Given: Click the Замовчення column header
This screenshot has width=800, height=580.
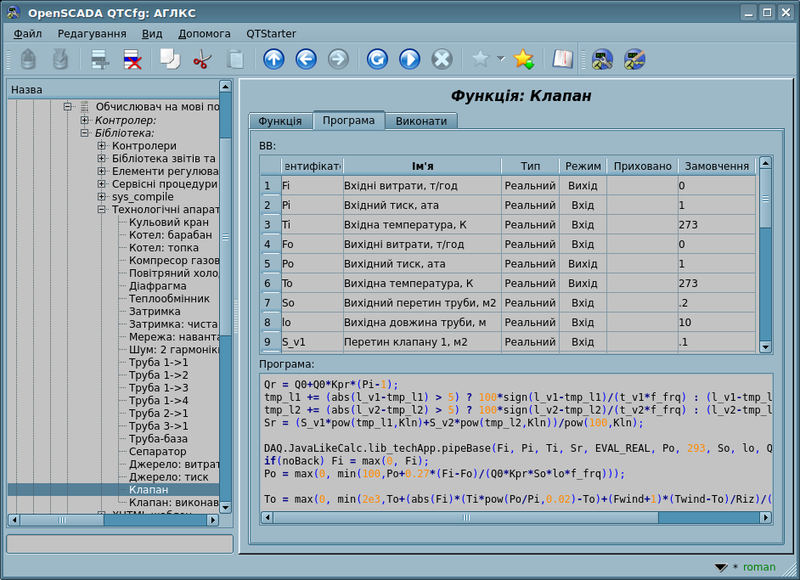Looking at the screenshot, I should [x=717, y=166].
